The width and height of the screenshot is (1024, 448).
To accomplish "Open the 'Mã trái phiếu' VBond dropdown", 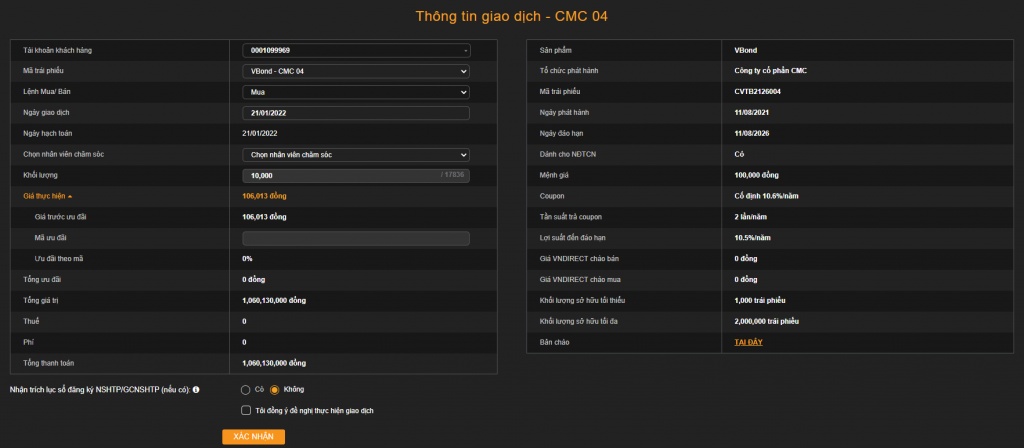I will 356,71.
